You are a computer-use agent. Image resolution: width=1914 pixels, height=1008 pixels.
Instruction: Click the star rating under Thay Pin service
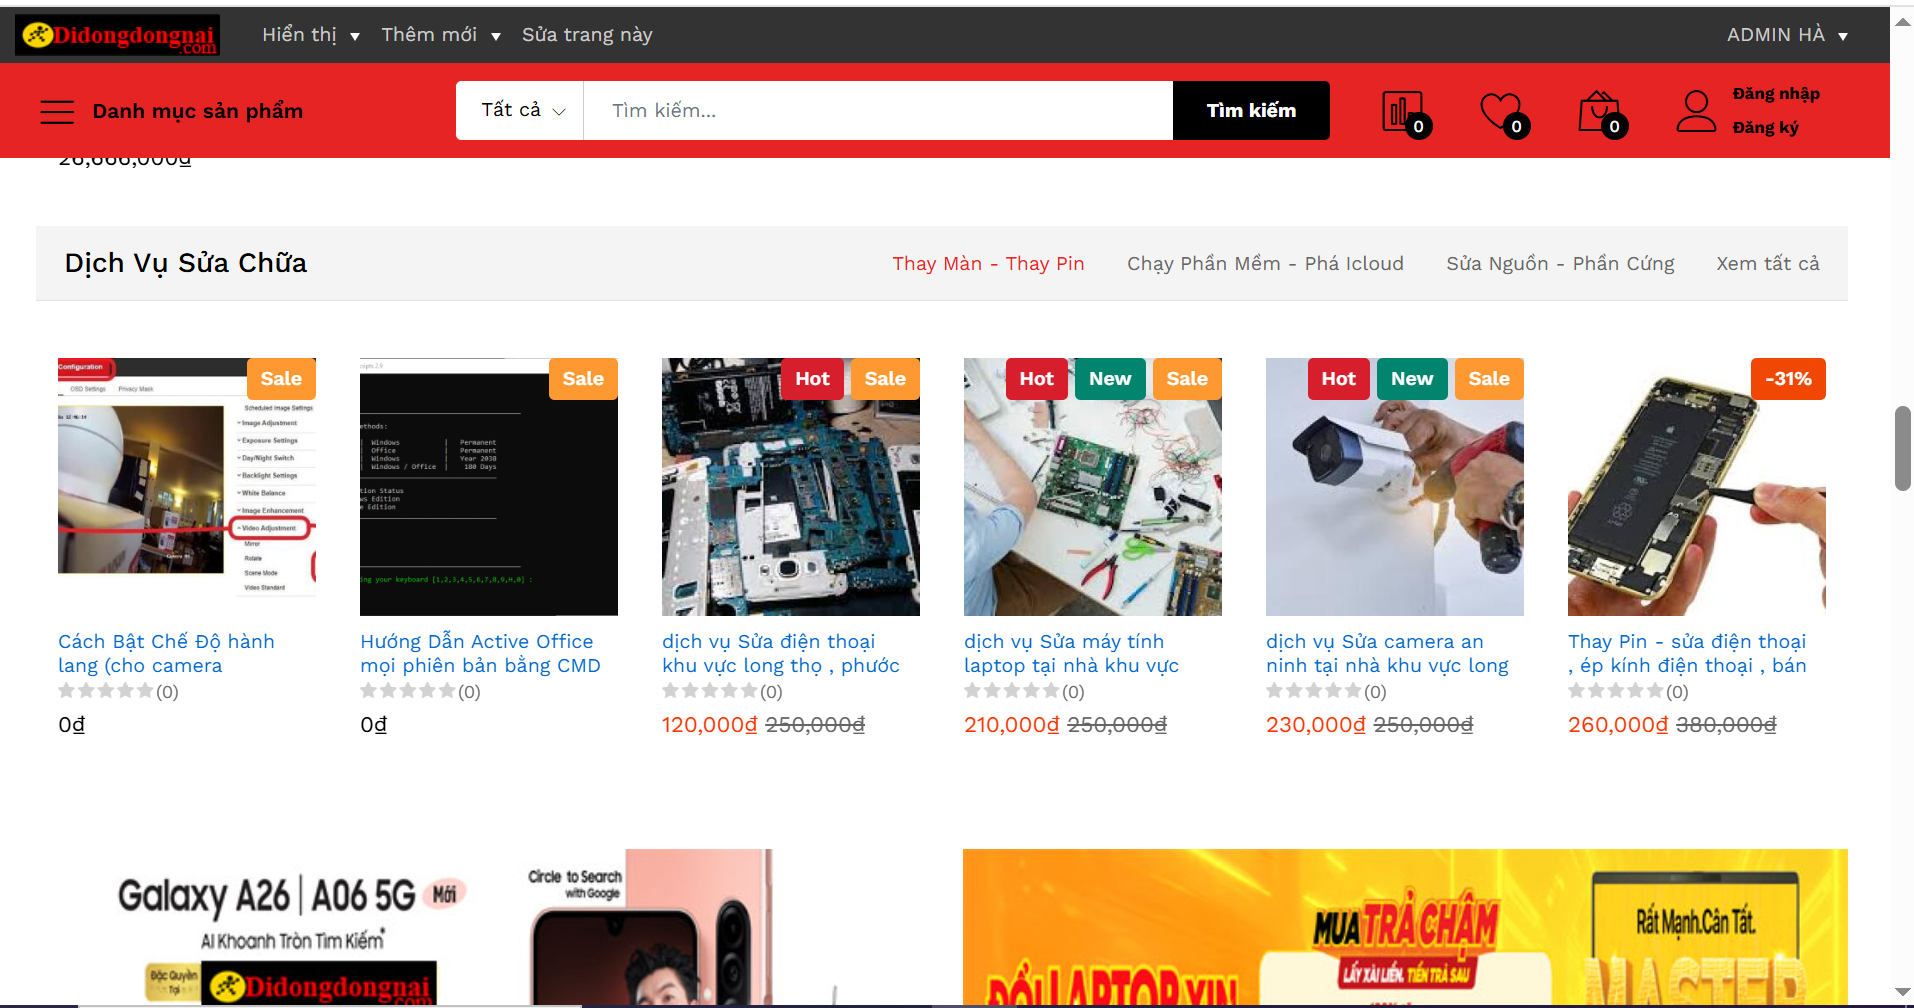pyautogui.click(x=1614, y=690)
